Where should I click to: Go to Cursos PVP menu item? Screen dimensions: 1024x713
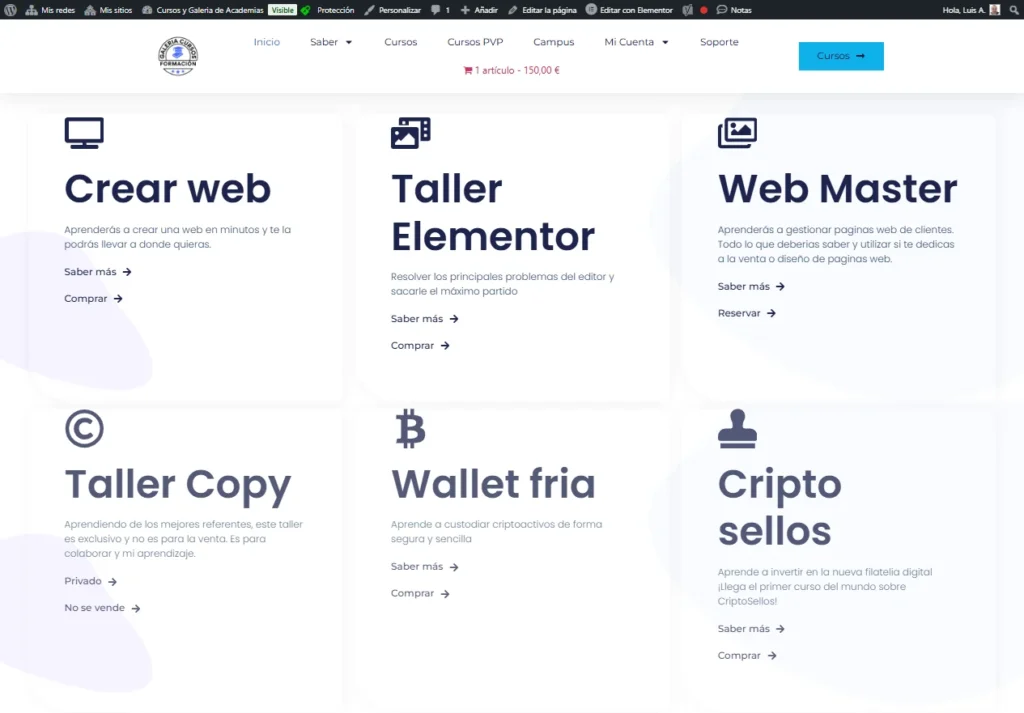475,43
